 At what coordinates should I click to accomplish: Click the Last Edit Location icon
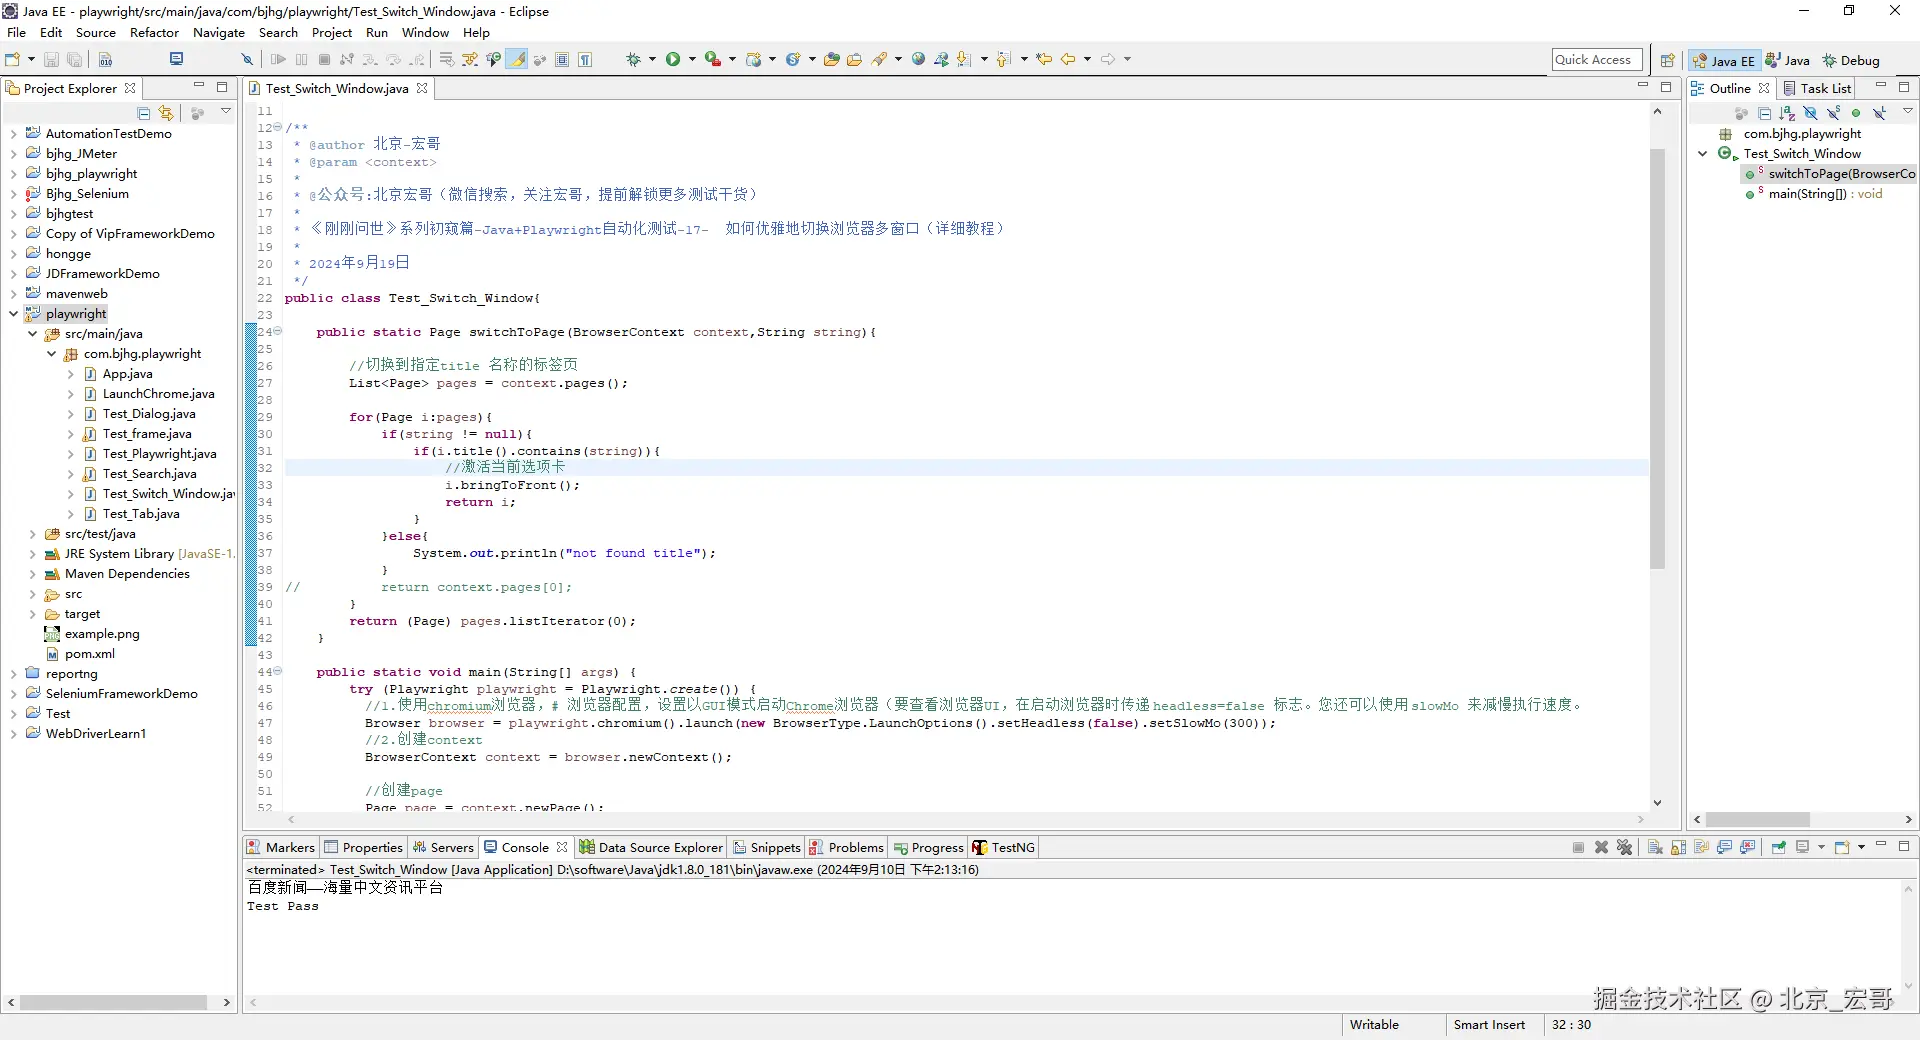[x=1044, y=60]
